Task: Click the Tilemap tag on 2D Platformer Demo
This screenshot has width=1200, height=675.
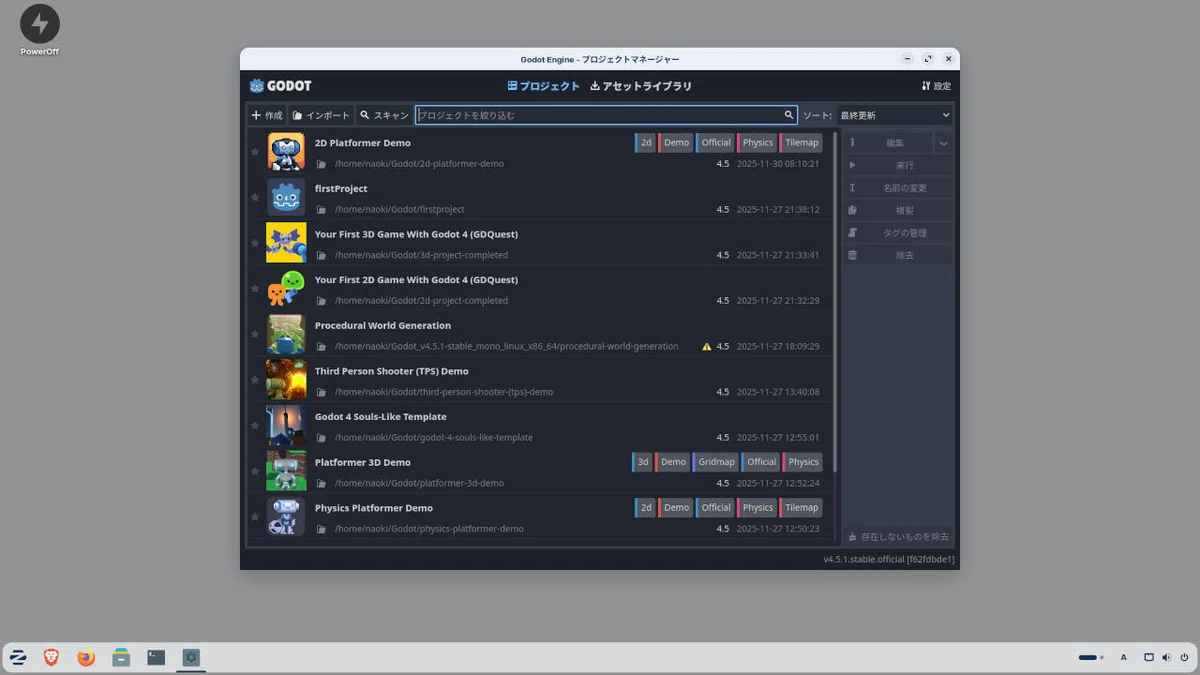Action: coord(801,143)
